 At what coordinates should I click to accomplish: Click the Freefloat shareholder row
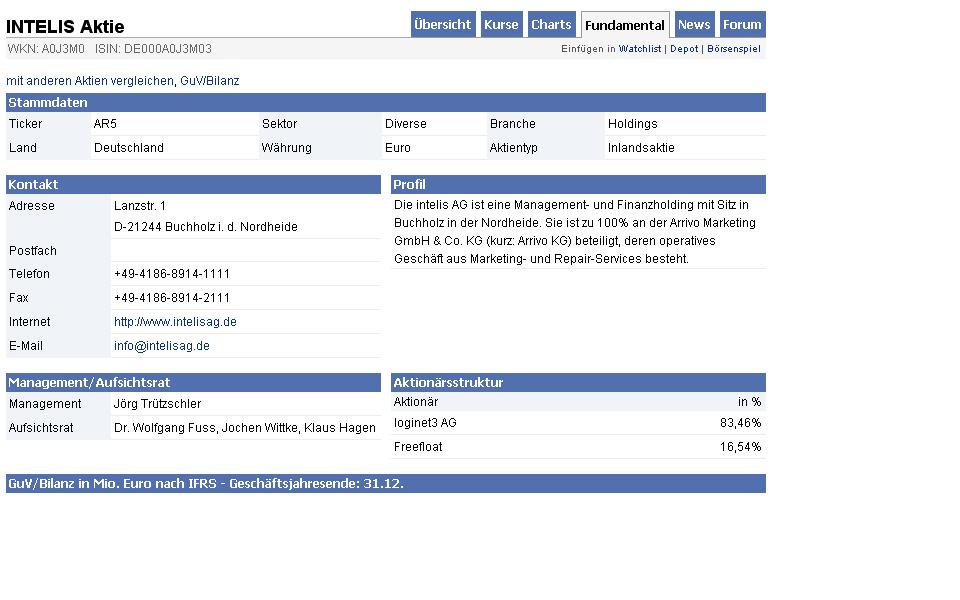point(578,447)
